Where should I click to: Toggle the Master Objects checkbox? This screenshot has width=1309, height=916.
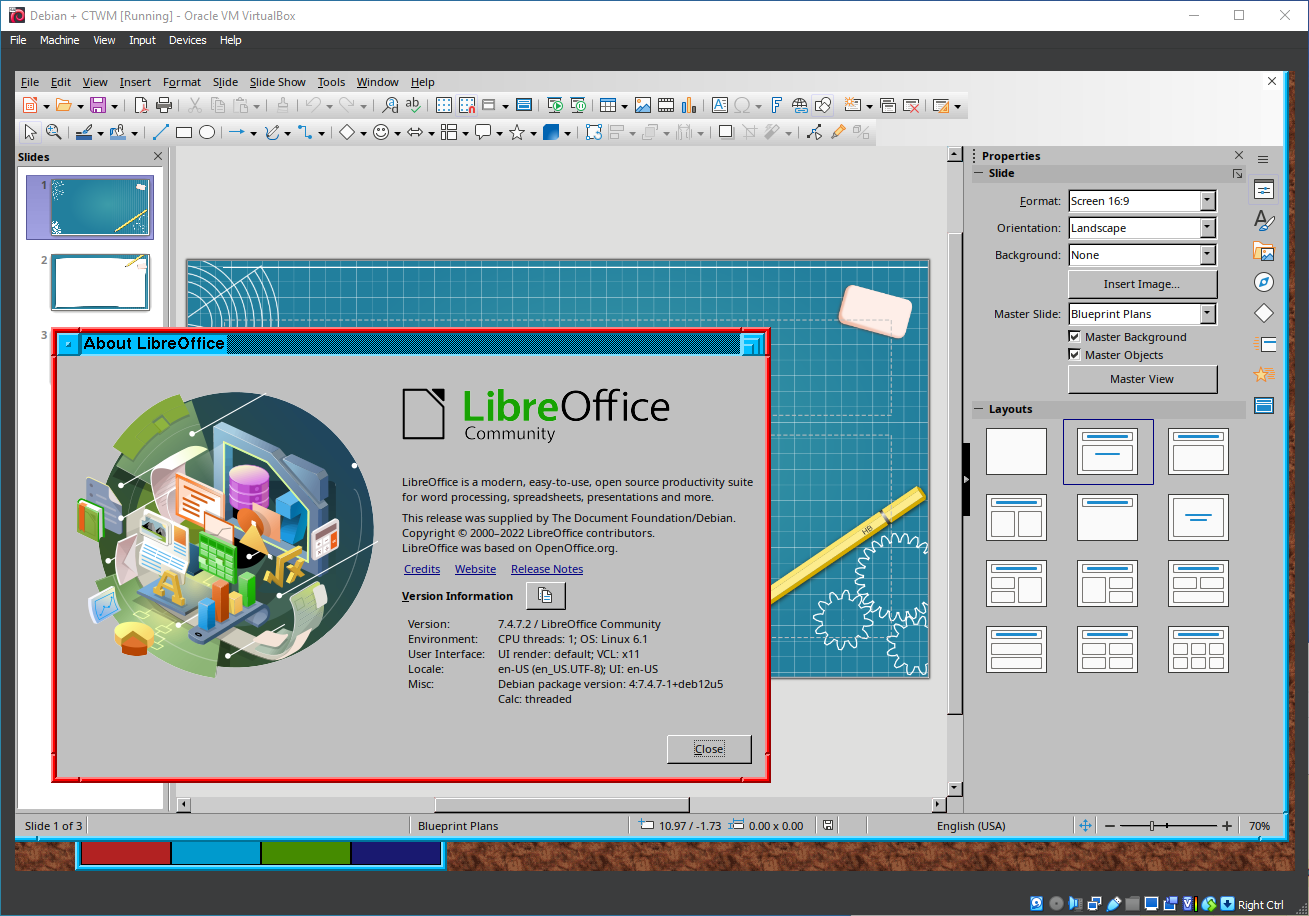(1075, 355)
